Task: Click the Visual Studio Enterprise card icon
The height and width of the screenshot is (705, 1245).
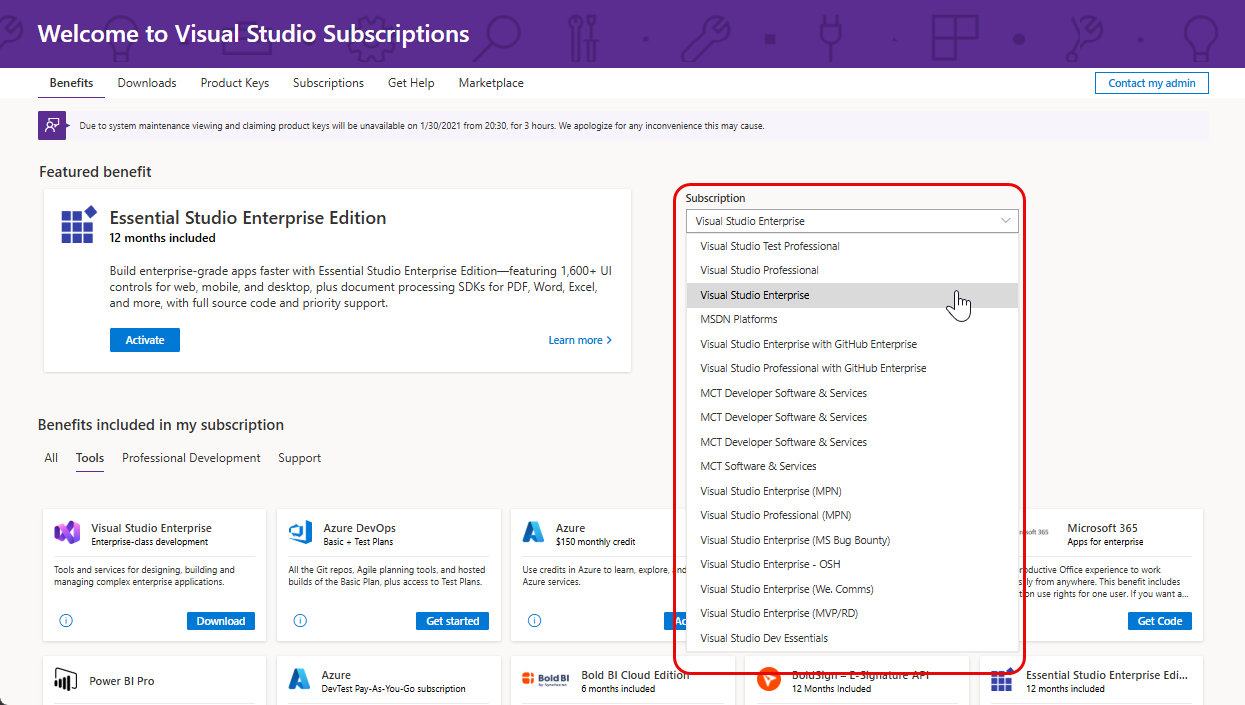Action: [x=65, y=533]
